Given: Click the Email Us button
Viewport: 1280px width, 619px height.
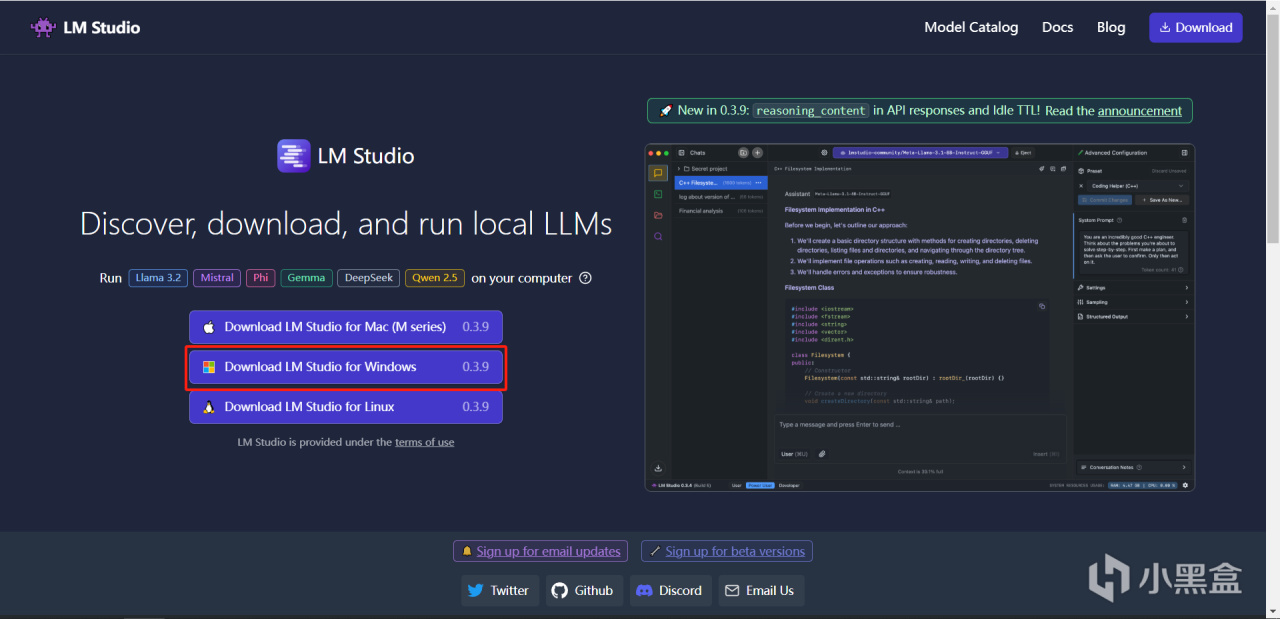Looking at the screenshot, I should (761, 590).
